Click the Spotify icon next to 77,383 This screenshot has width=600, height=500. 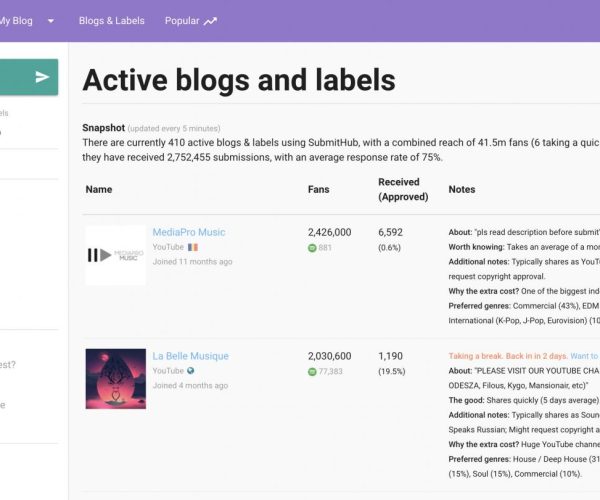[x=312, y=371]
